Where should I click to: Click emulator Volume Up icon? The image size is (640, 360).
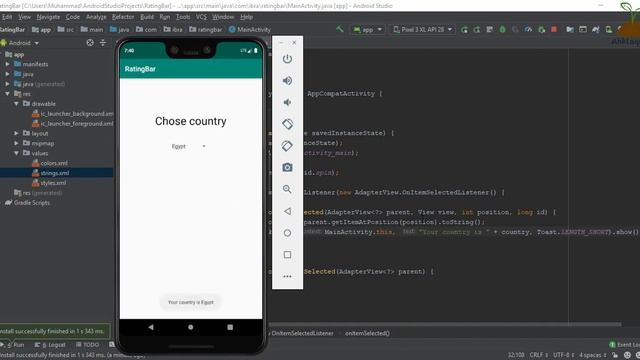[287, 81]
